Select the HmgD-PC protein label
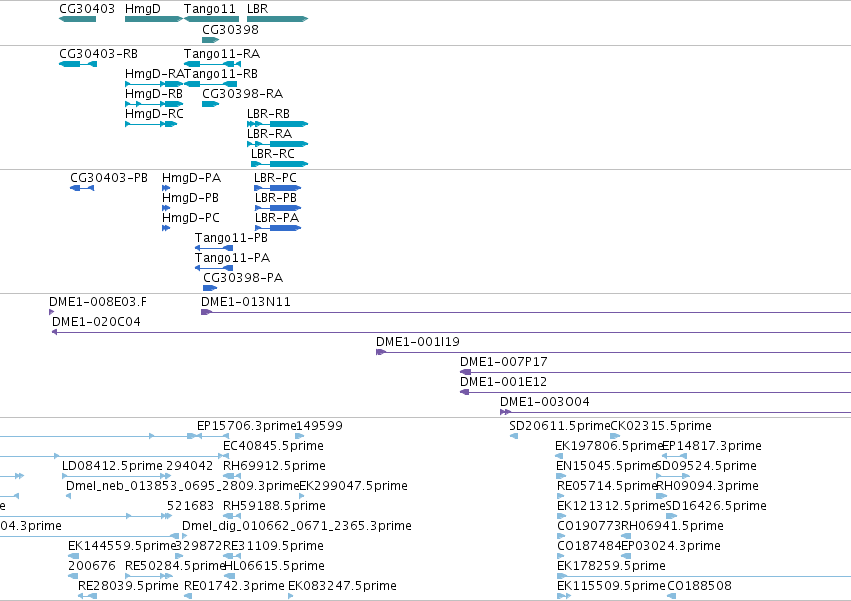This screenshot has width=851, height=601. tap(191, 218)
